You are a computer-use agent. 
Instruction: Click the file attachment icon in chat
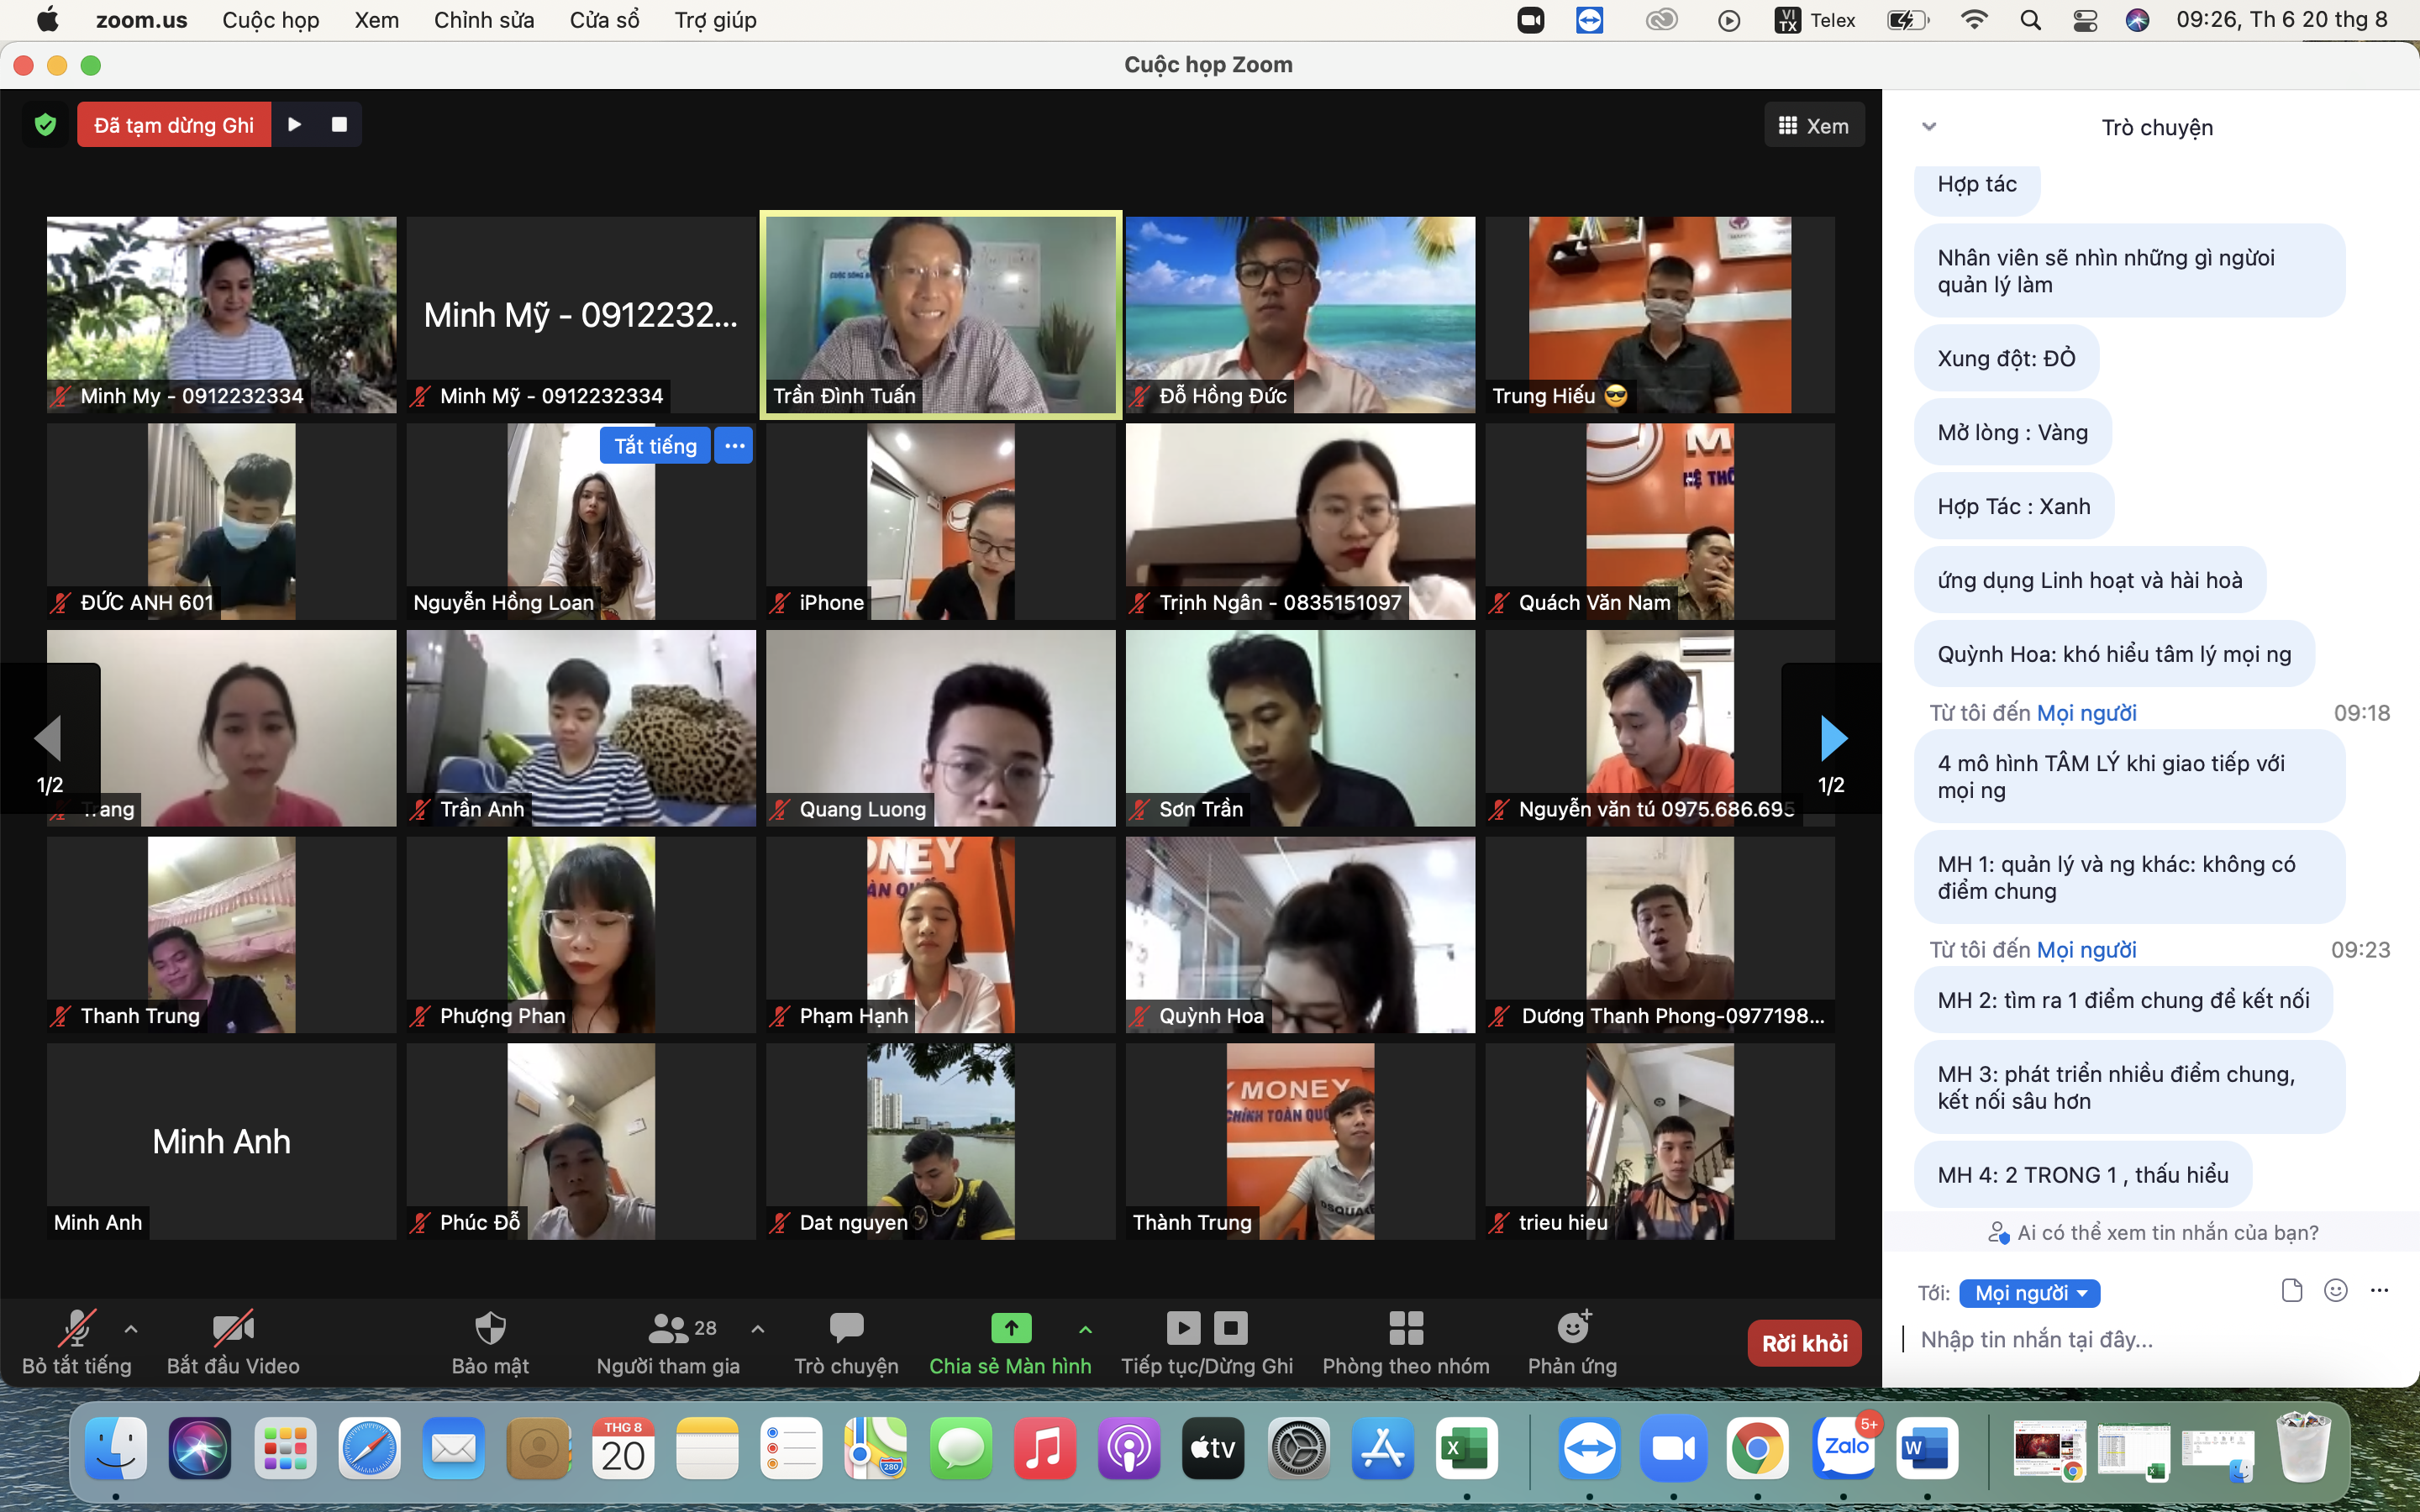pyautogui.click(x=2292, y=1291)
